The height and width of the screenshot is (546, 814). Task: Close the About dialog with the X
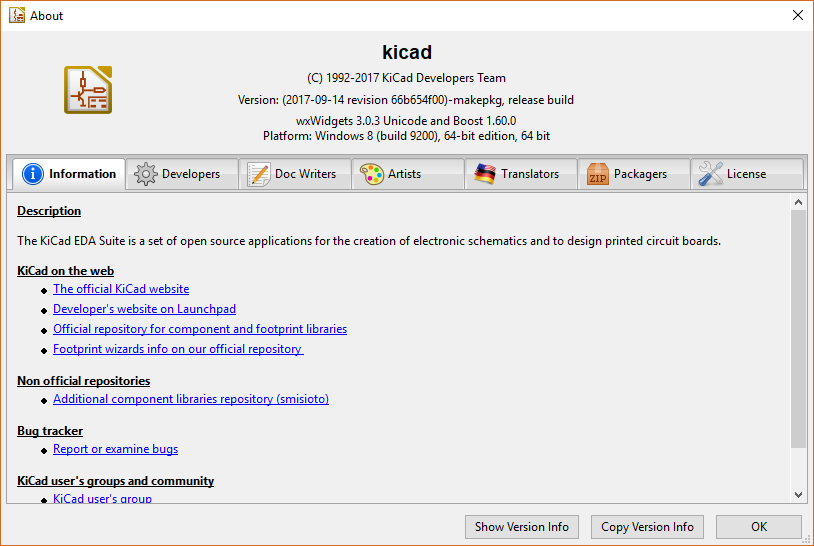coord(798,15)
